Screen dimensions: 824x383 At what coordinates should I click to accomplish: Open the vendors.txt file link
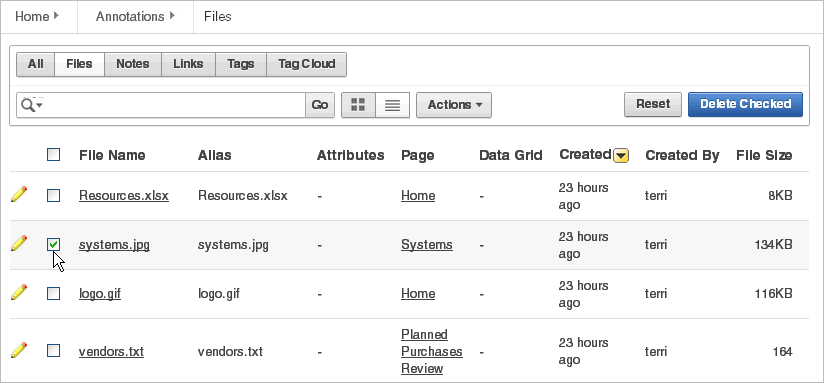click(111, 351)
